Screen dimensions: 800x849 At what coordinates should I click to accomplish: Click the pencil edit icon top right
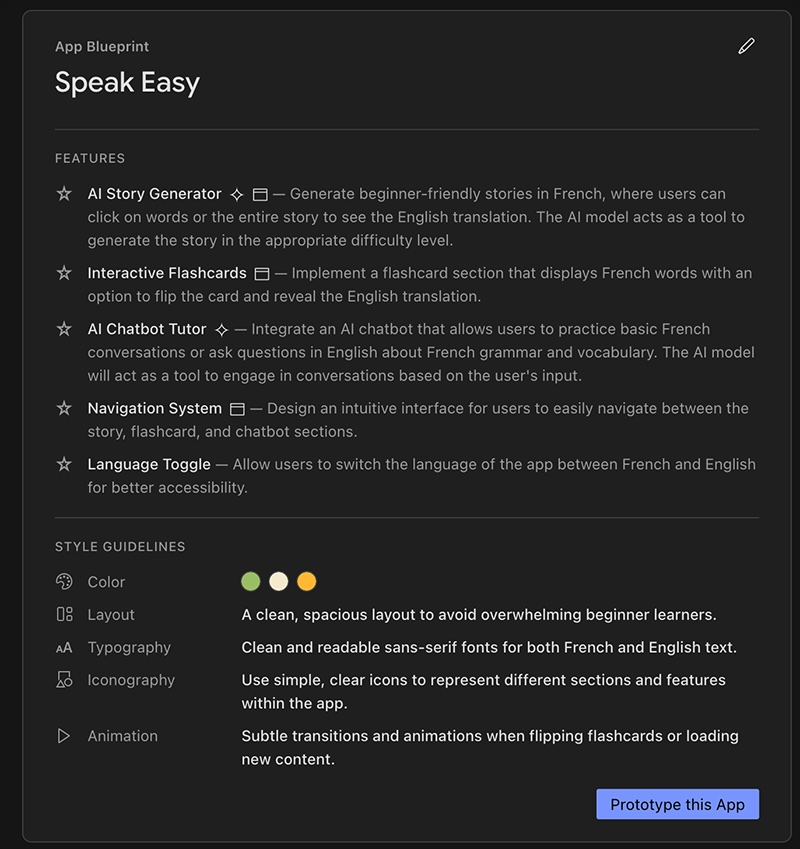coord(746,46)
